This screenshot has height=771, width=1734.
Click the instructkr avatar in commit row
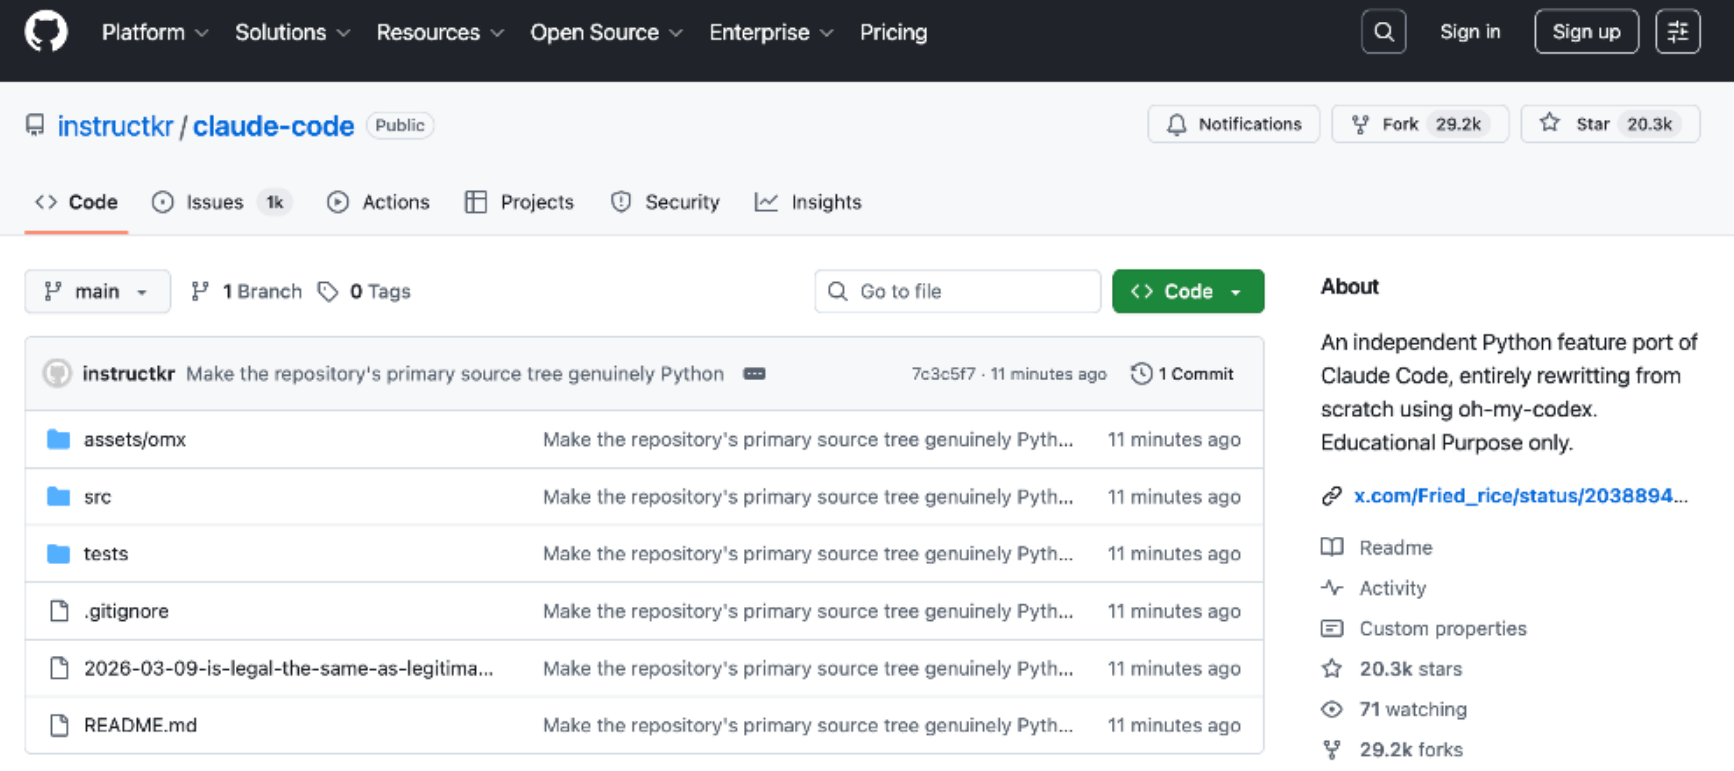57,374
